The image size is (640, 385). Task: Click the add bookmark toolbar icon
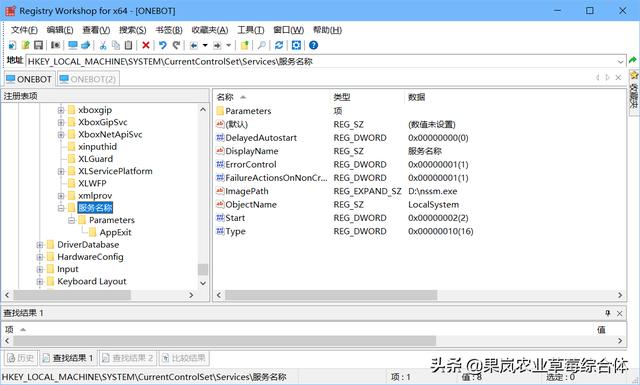coord(244,45)
